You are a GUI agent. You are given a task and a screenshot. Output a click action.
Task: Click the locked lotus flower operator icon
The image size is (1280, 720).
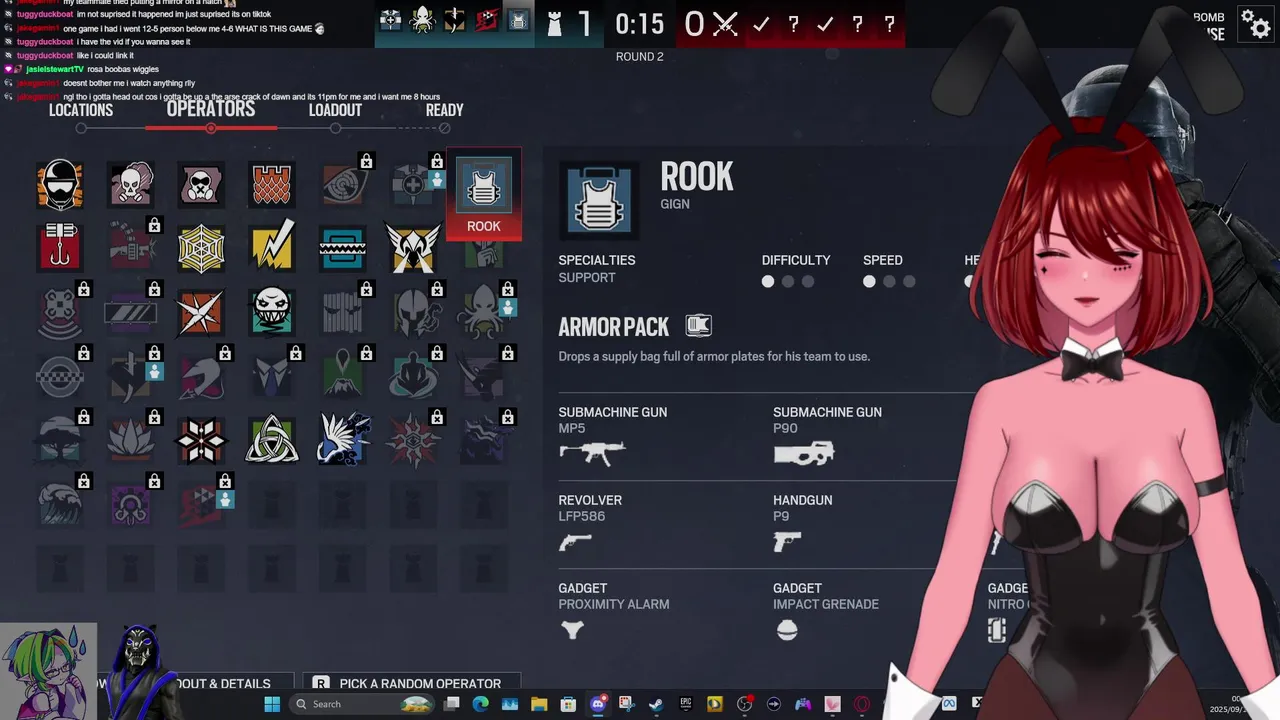coord(131,440)
